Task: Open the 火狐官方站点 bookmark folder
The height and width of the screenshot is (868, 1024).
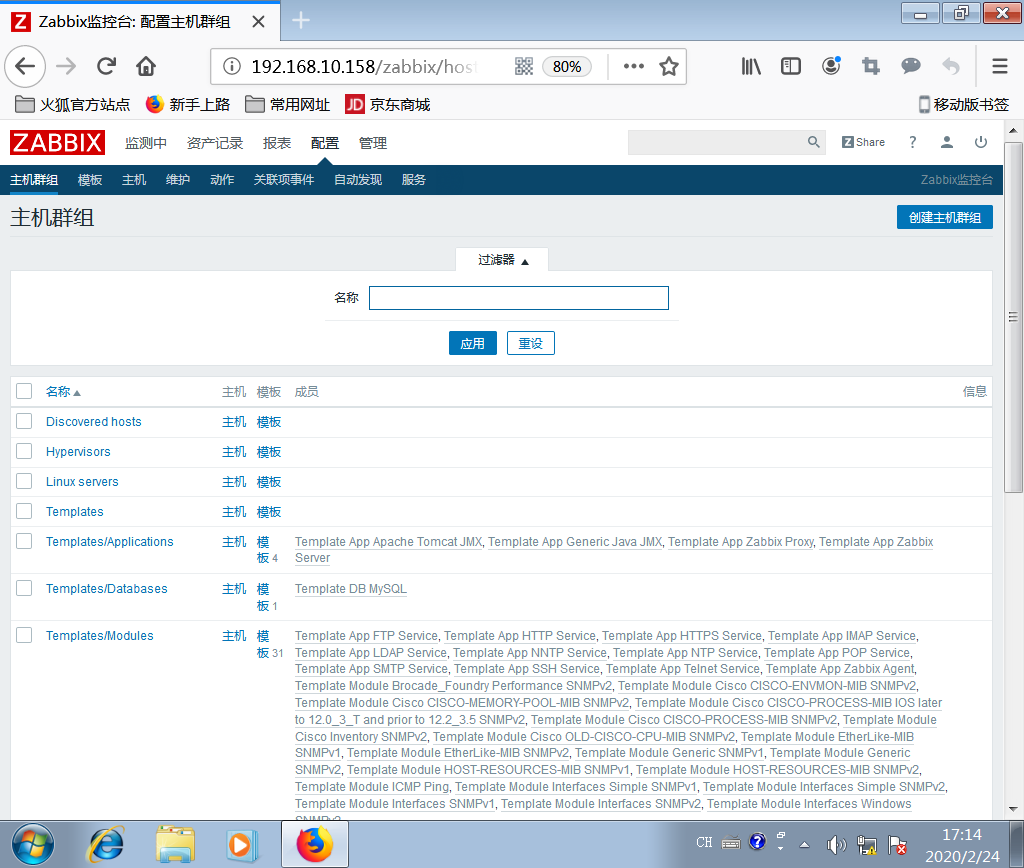Action: coord(72,104)
